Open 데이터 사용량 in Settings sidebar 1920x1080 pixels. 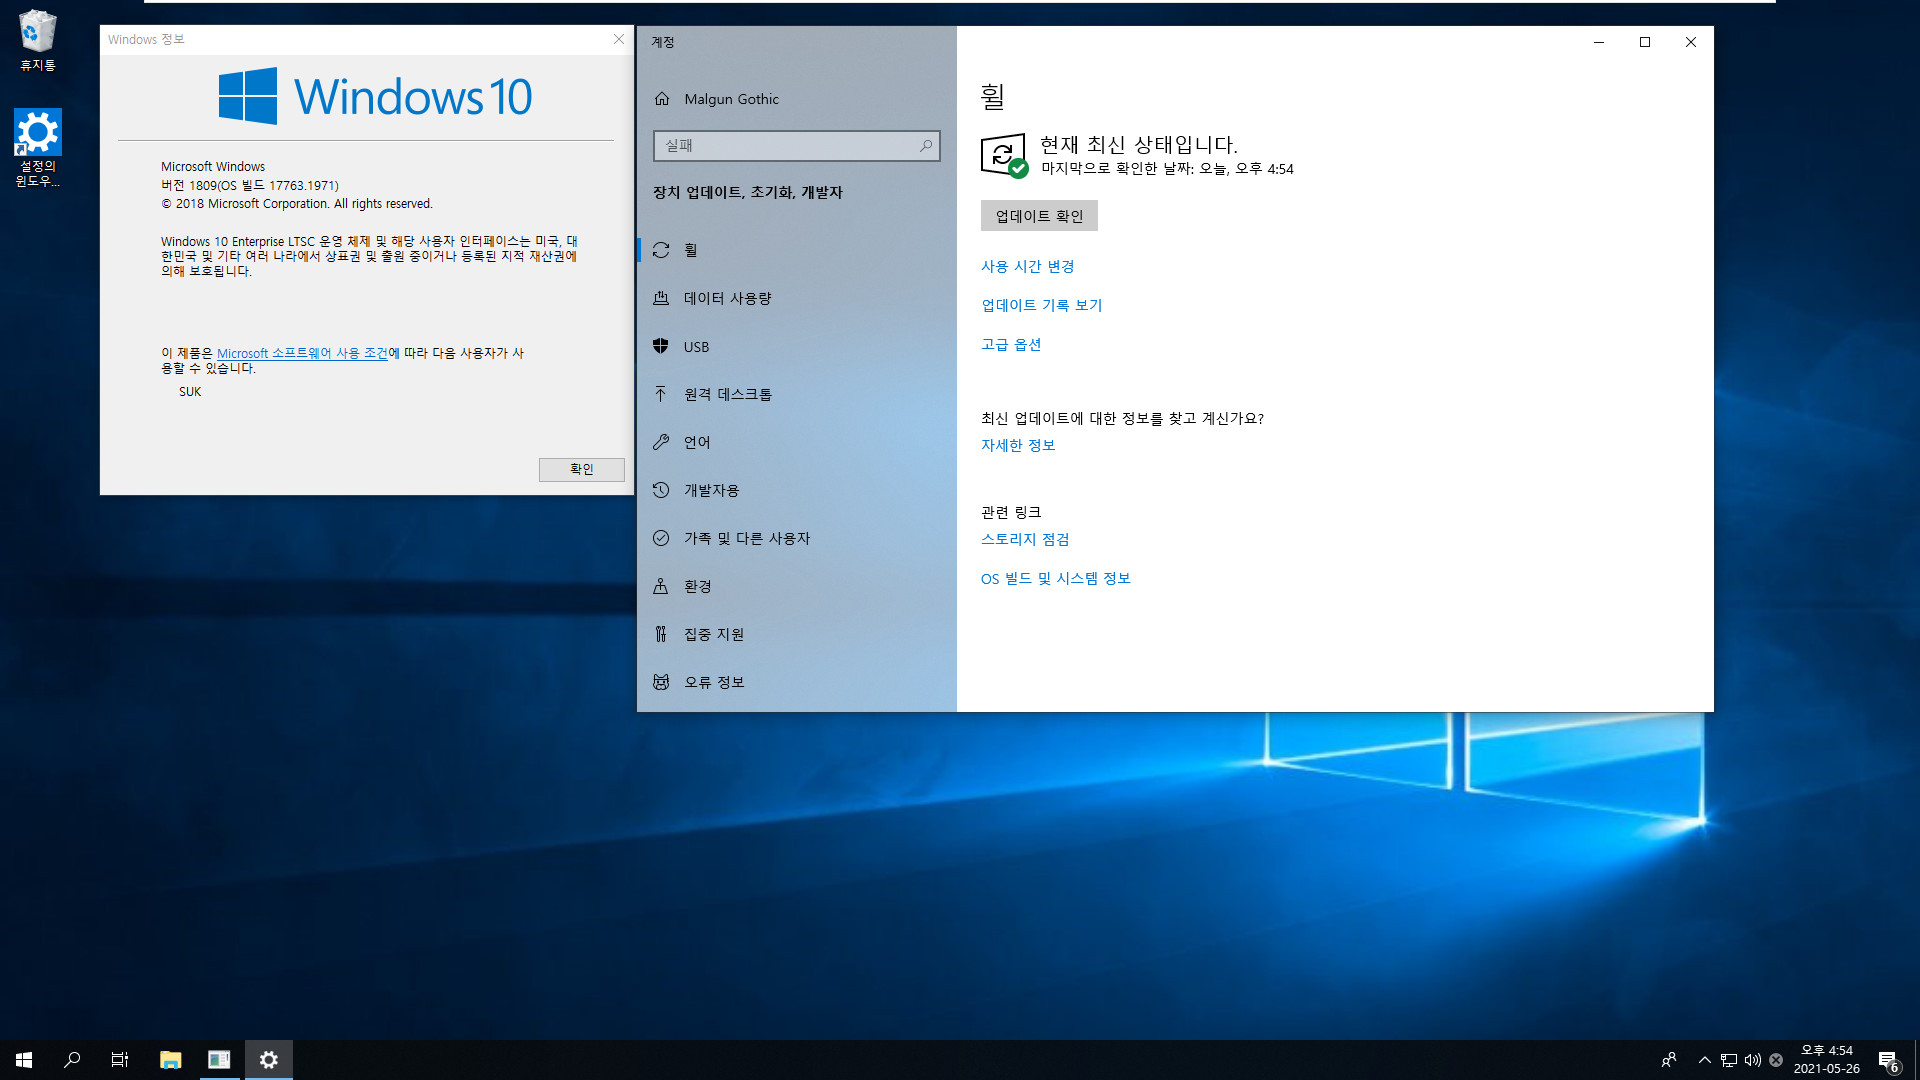pyautogui.click(x=797, y=298)
